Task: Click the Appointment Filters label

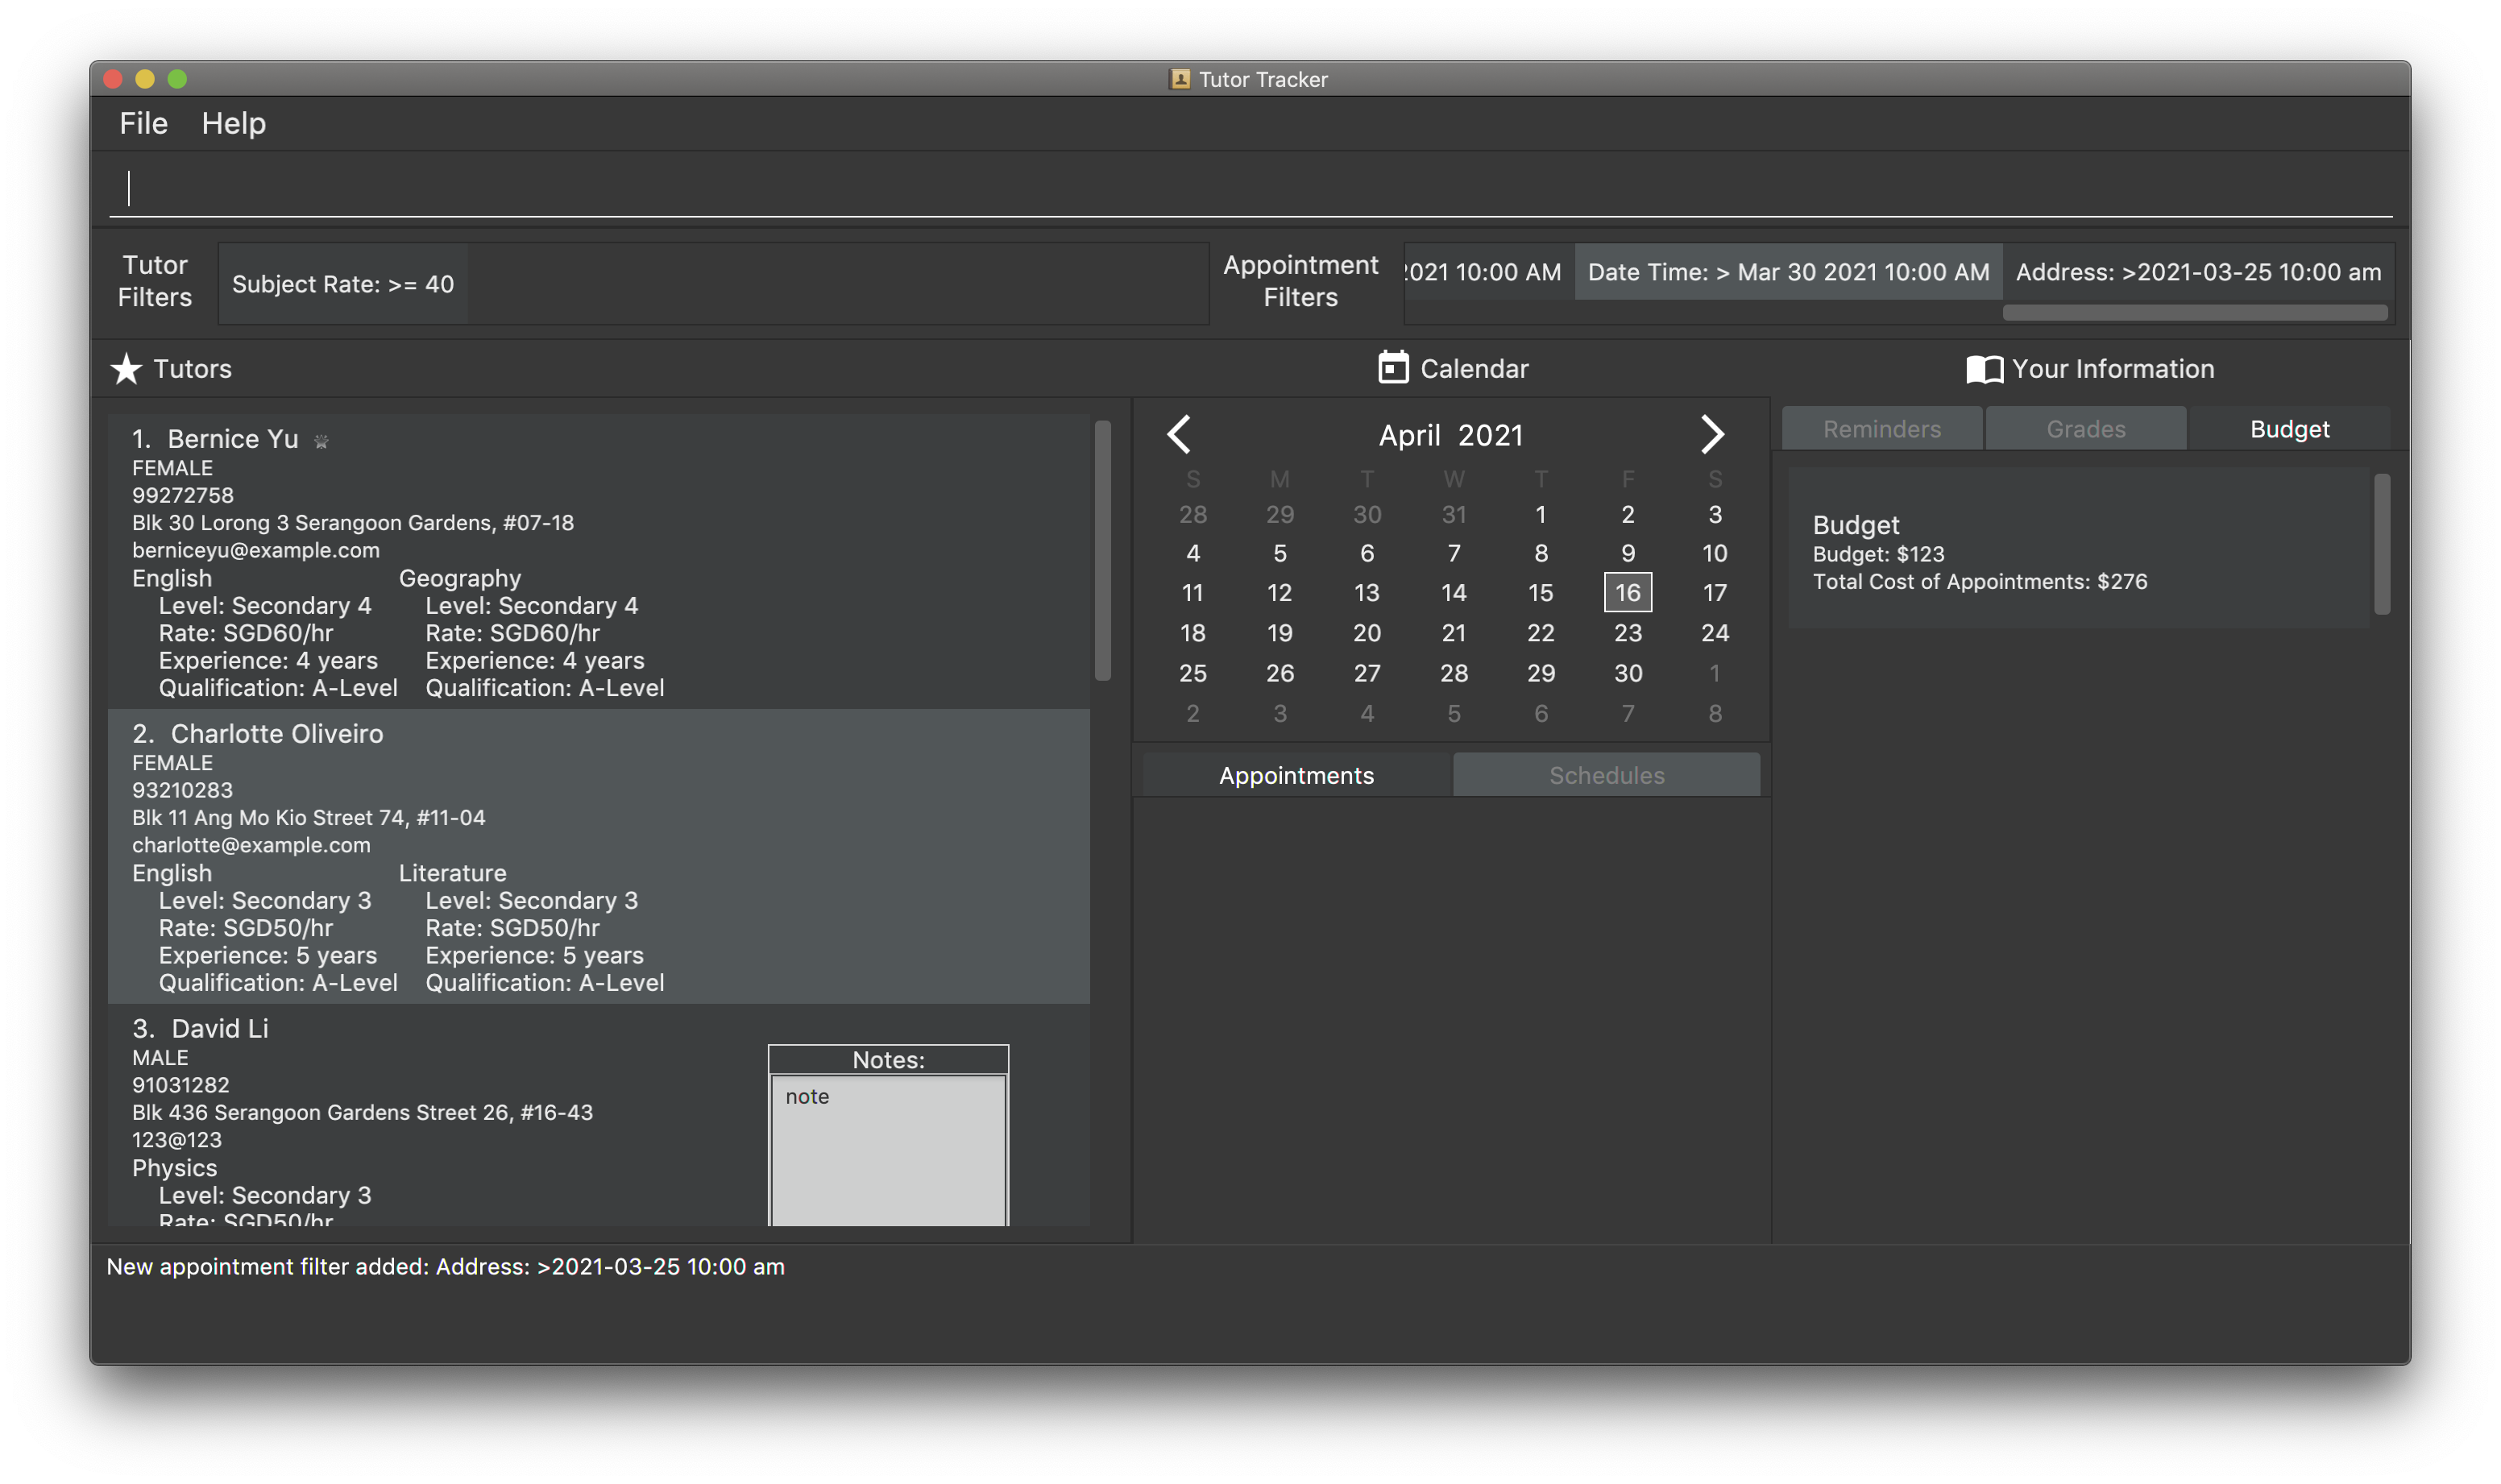Action: [x=1300, y=281]
